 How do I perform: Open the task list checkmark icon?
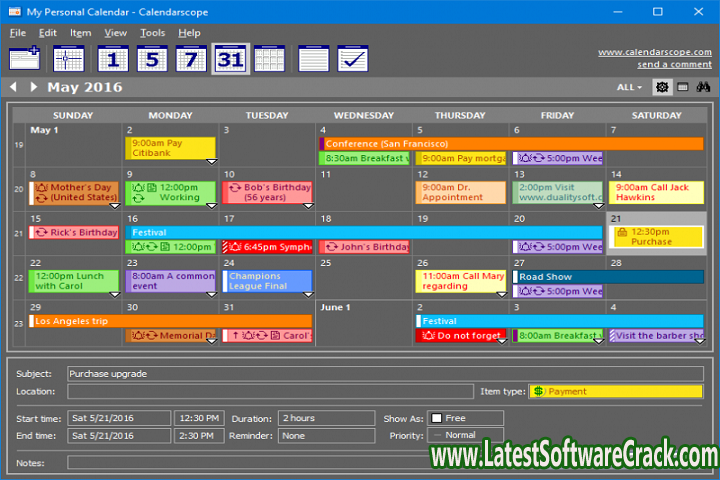click(352, 58)
